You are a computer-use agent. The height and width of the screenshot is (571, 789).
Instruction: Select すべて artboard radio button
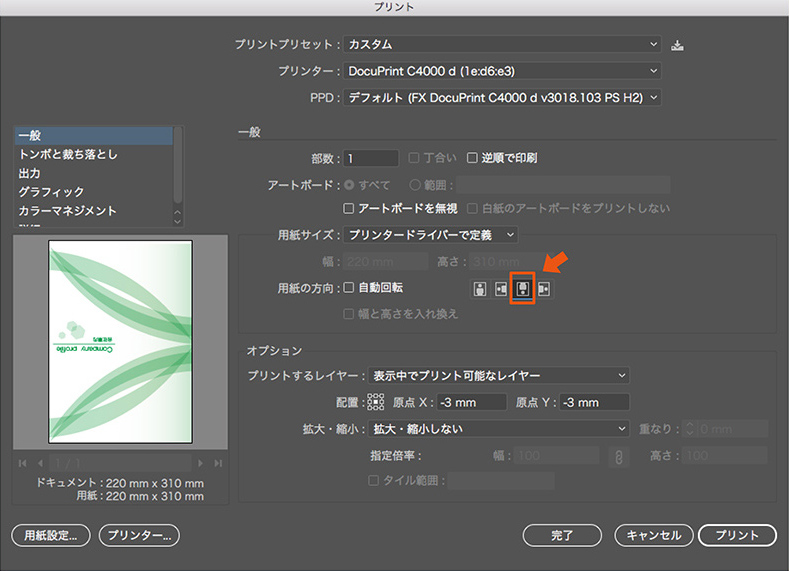pos(349,185)
